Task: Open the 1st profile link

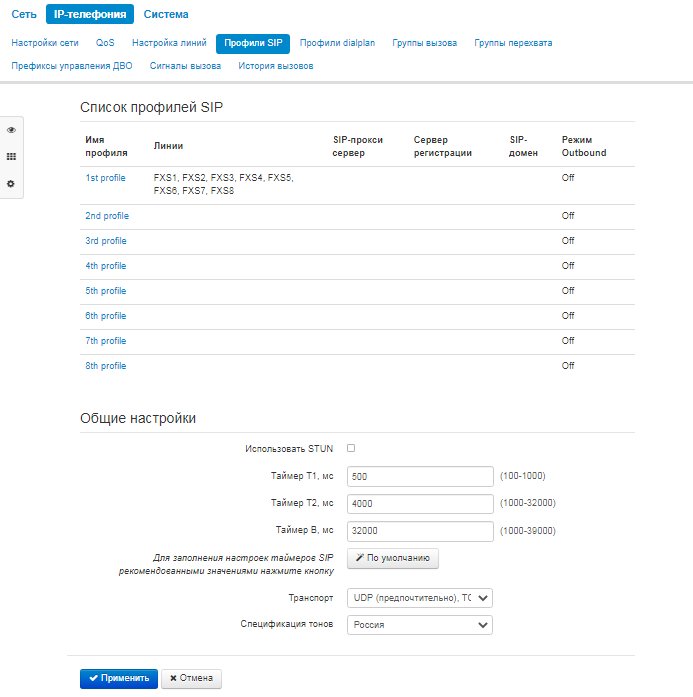Action: point(105,178)
